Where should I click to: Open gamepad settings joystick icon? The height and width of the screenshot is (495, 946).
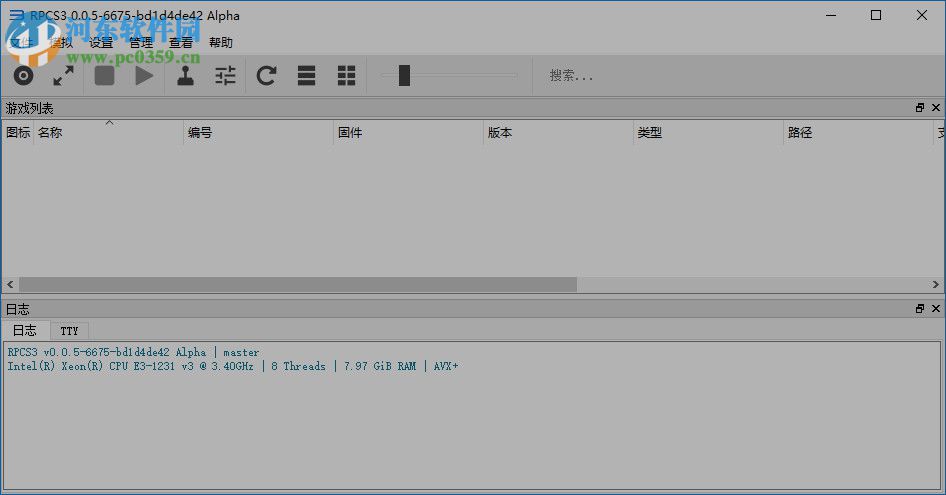click(x=185, y=76)
